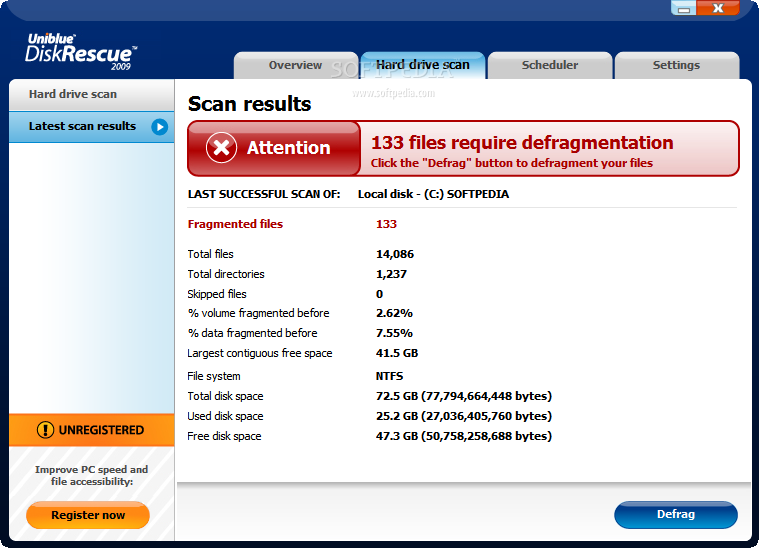Viewport: 759px width, 548px height.
Task: Click the 'Free disk space' label
Action: pyautogui.click(x=225, y=436)
